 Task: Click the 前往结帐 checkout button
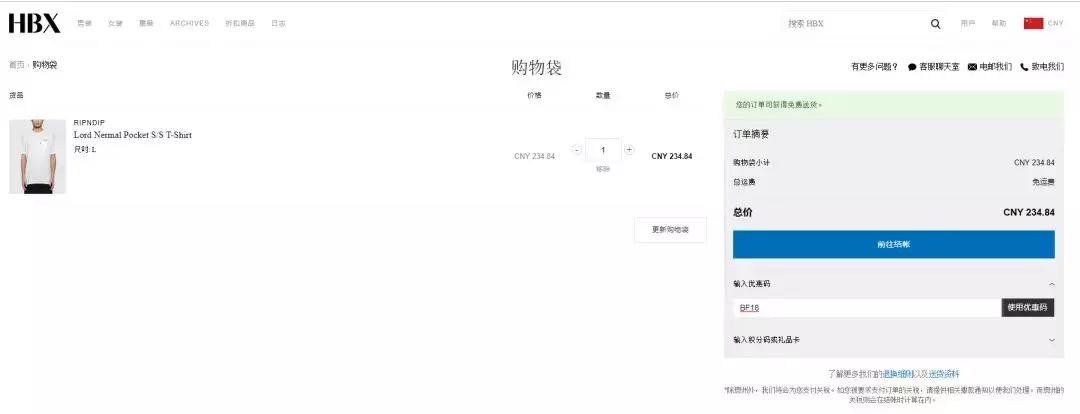point(893,245)
